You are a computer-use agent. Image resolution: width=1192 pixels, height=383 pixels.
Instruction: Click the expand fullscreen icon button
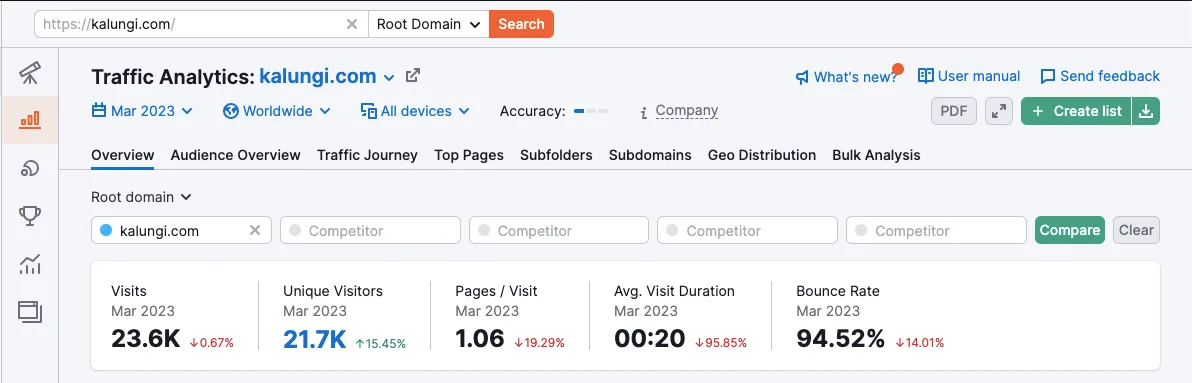(999, 111)
